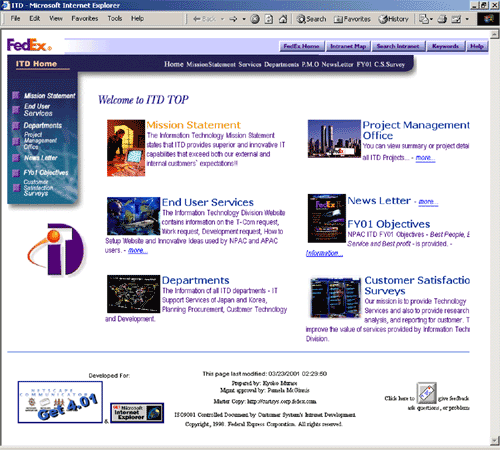This screenshot has width=500, height=450.
Task: Open the Tools menu
Action: 115,18
